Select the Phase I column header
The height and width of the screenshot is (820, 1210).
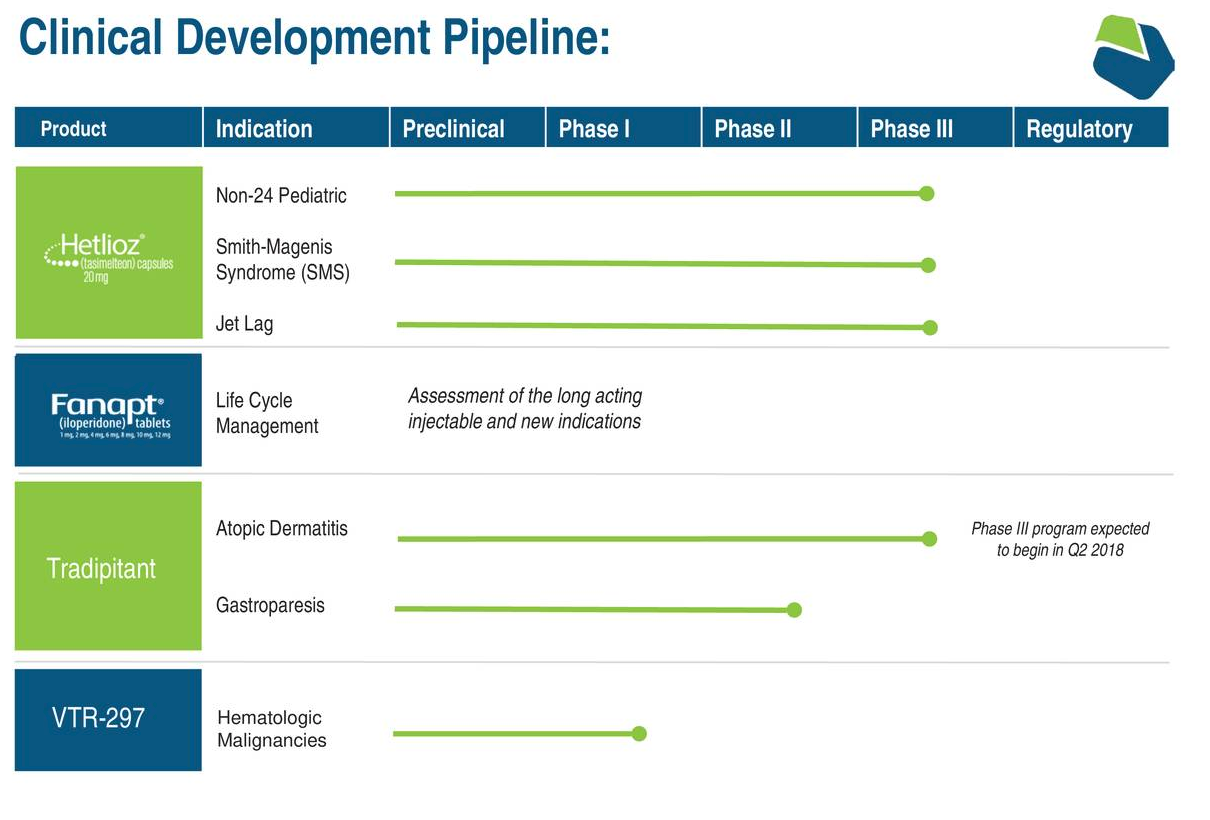[x=624, y=128]
